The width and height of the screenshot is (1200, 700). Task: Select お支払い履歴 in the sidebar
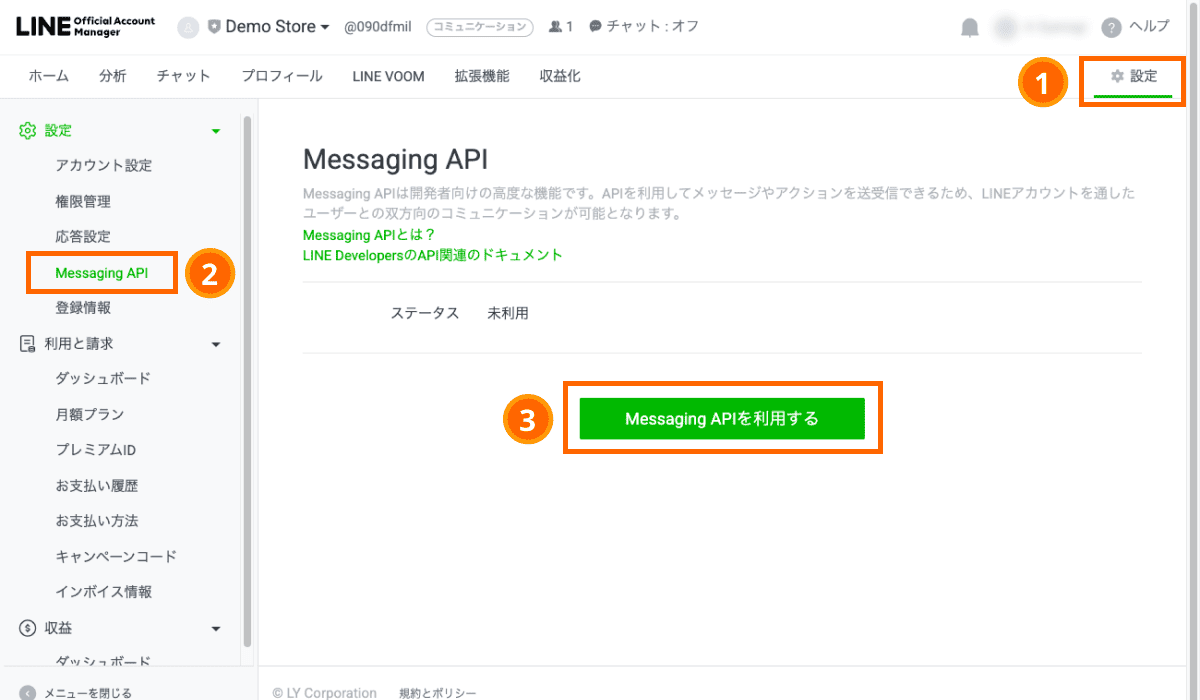[97, 486]
